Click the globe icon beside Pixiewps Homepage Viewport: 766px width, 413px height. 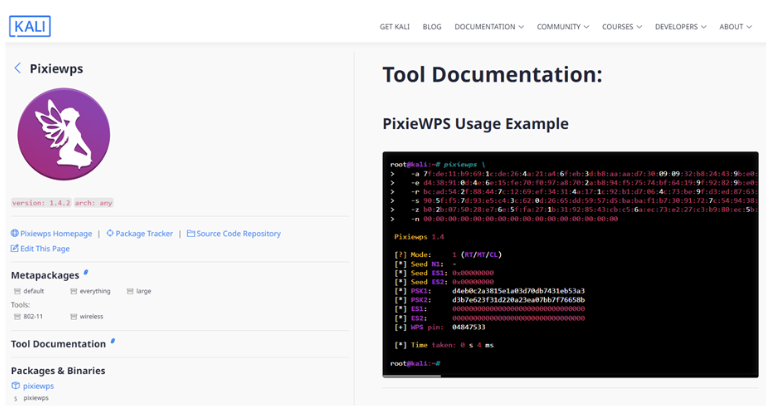point(15,233)
